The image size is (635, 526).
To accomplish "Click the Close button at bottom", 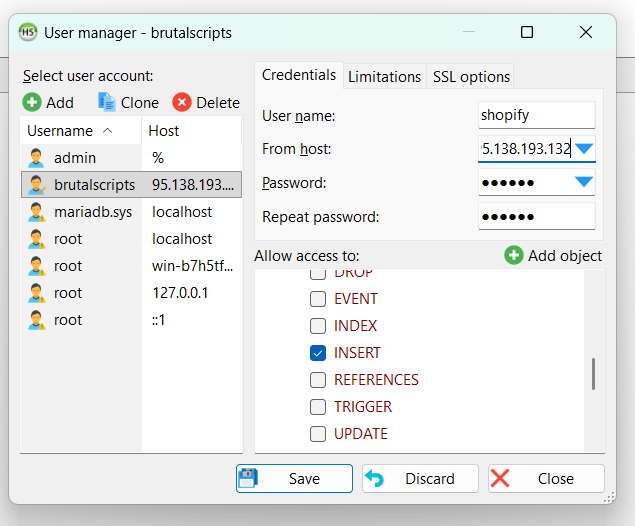I will click(546, 478).
